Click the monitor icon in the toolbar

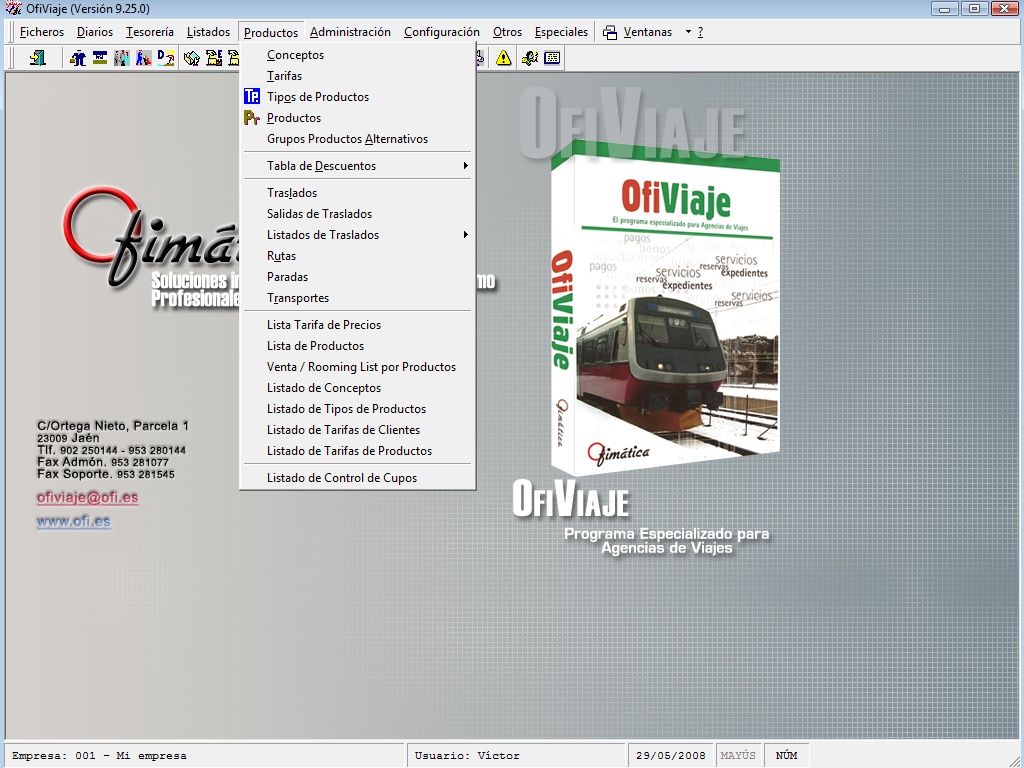point(100,58)
